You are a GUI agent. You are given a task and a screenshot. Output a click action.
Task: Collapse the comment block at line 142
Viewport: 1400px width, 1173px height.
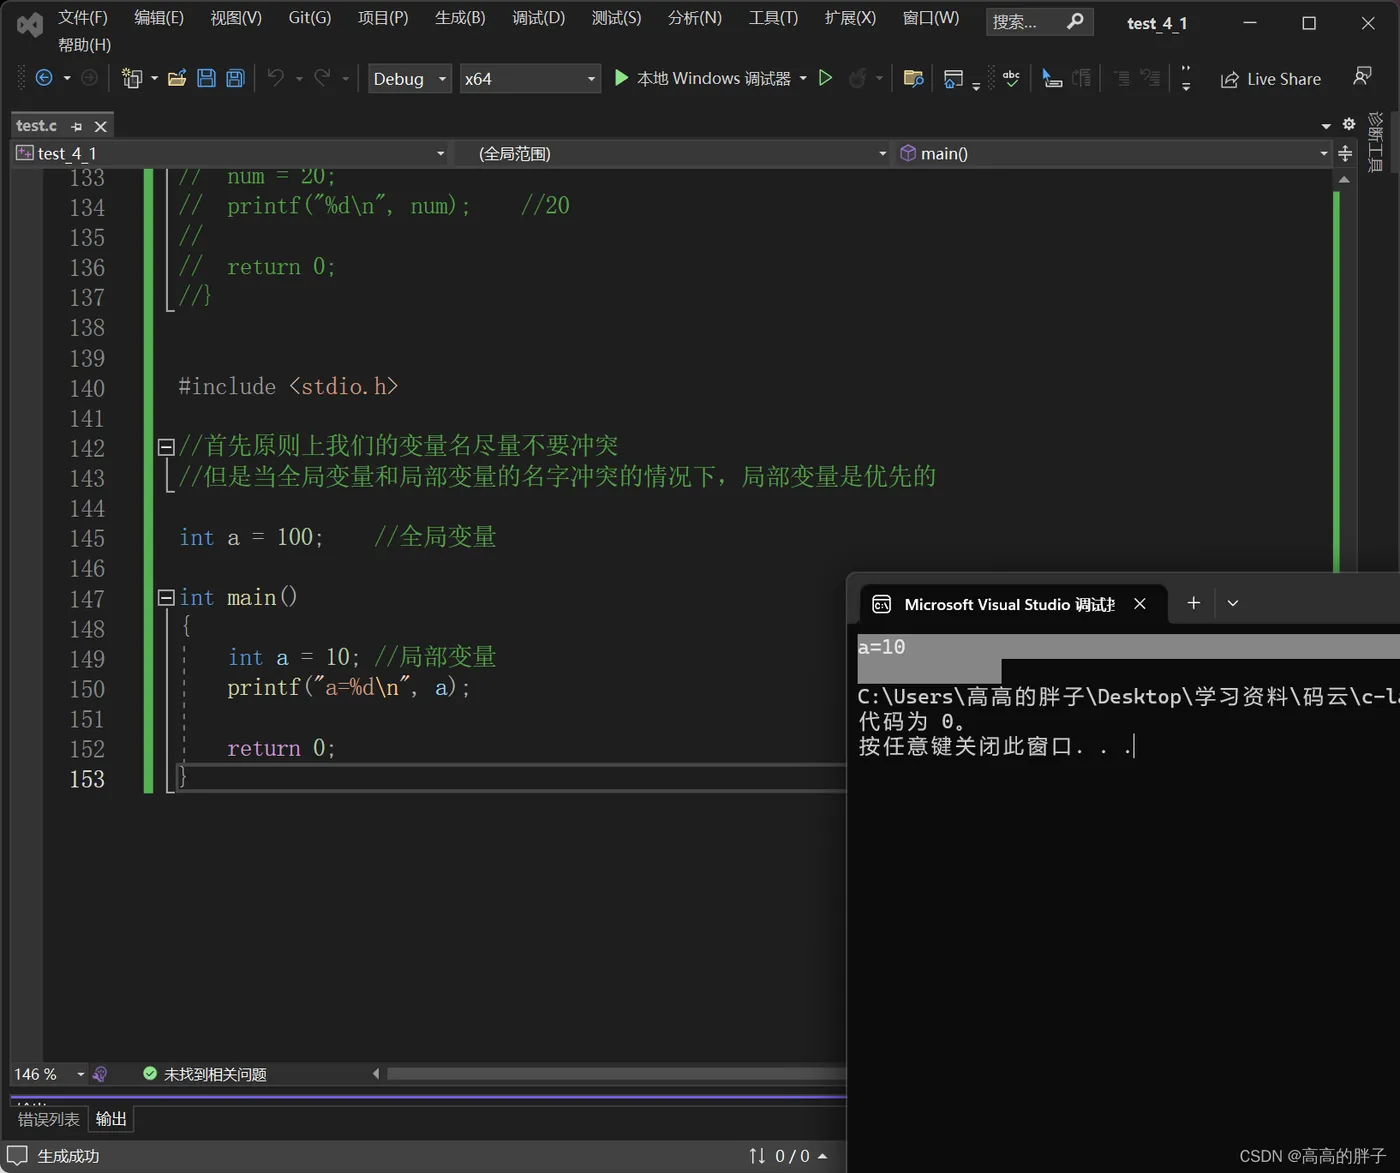point(166,447)
